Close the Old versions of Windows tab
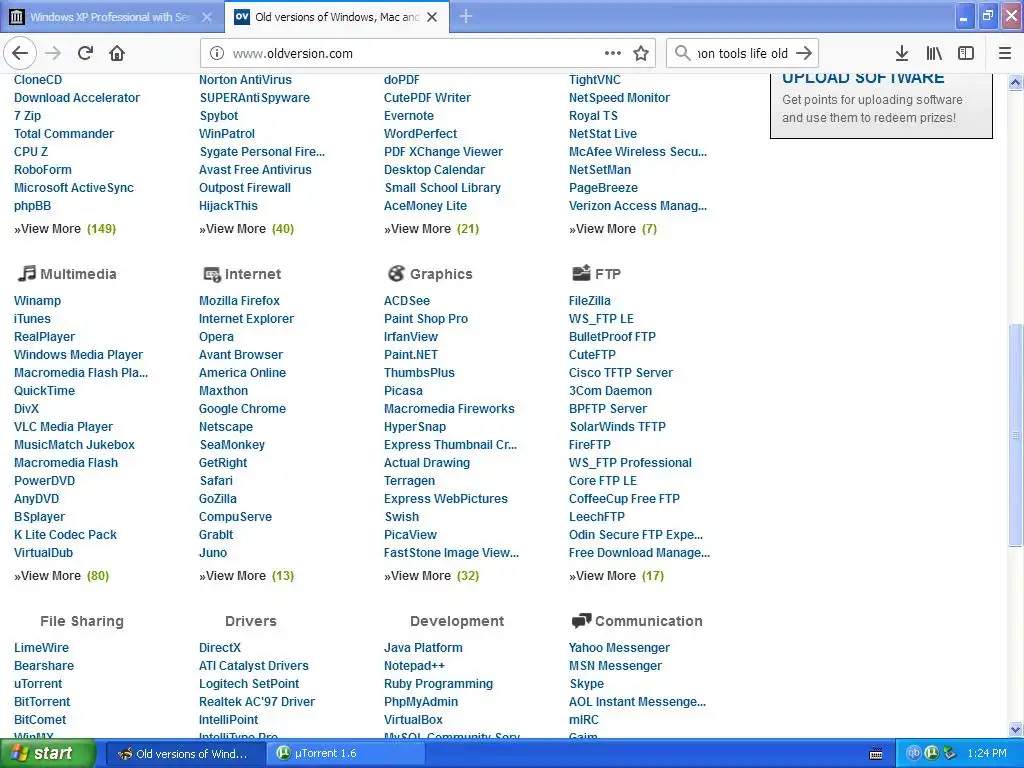Screen dimensions: 1024x768 point(432,17)
